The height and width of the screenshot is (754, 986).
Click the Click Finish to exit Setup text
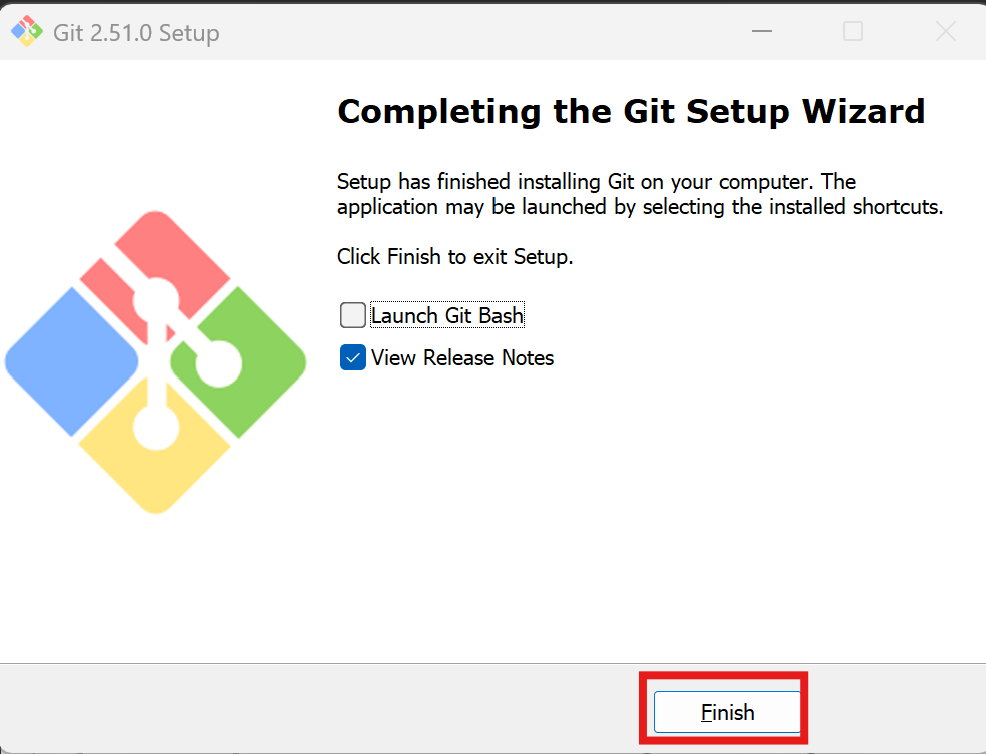click(x=455, y=257)
